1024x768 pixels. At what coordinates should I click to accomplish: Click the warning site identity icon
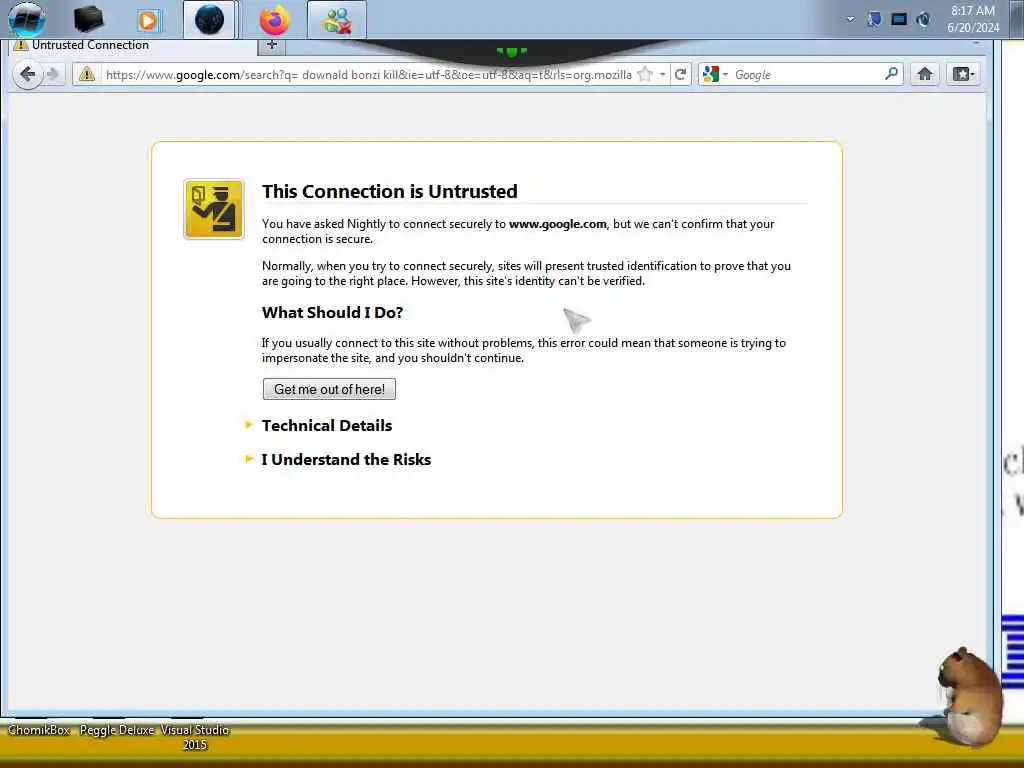(87, 74)
